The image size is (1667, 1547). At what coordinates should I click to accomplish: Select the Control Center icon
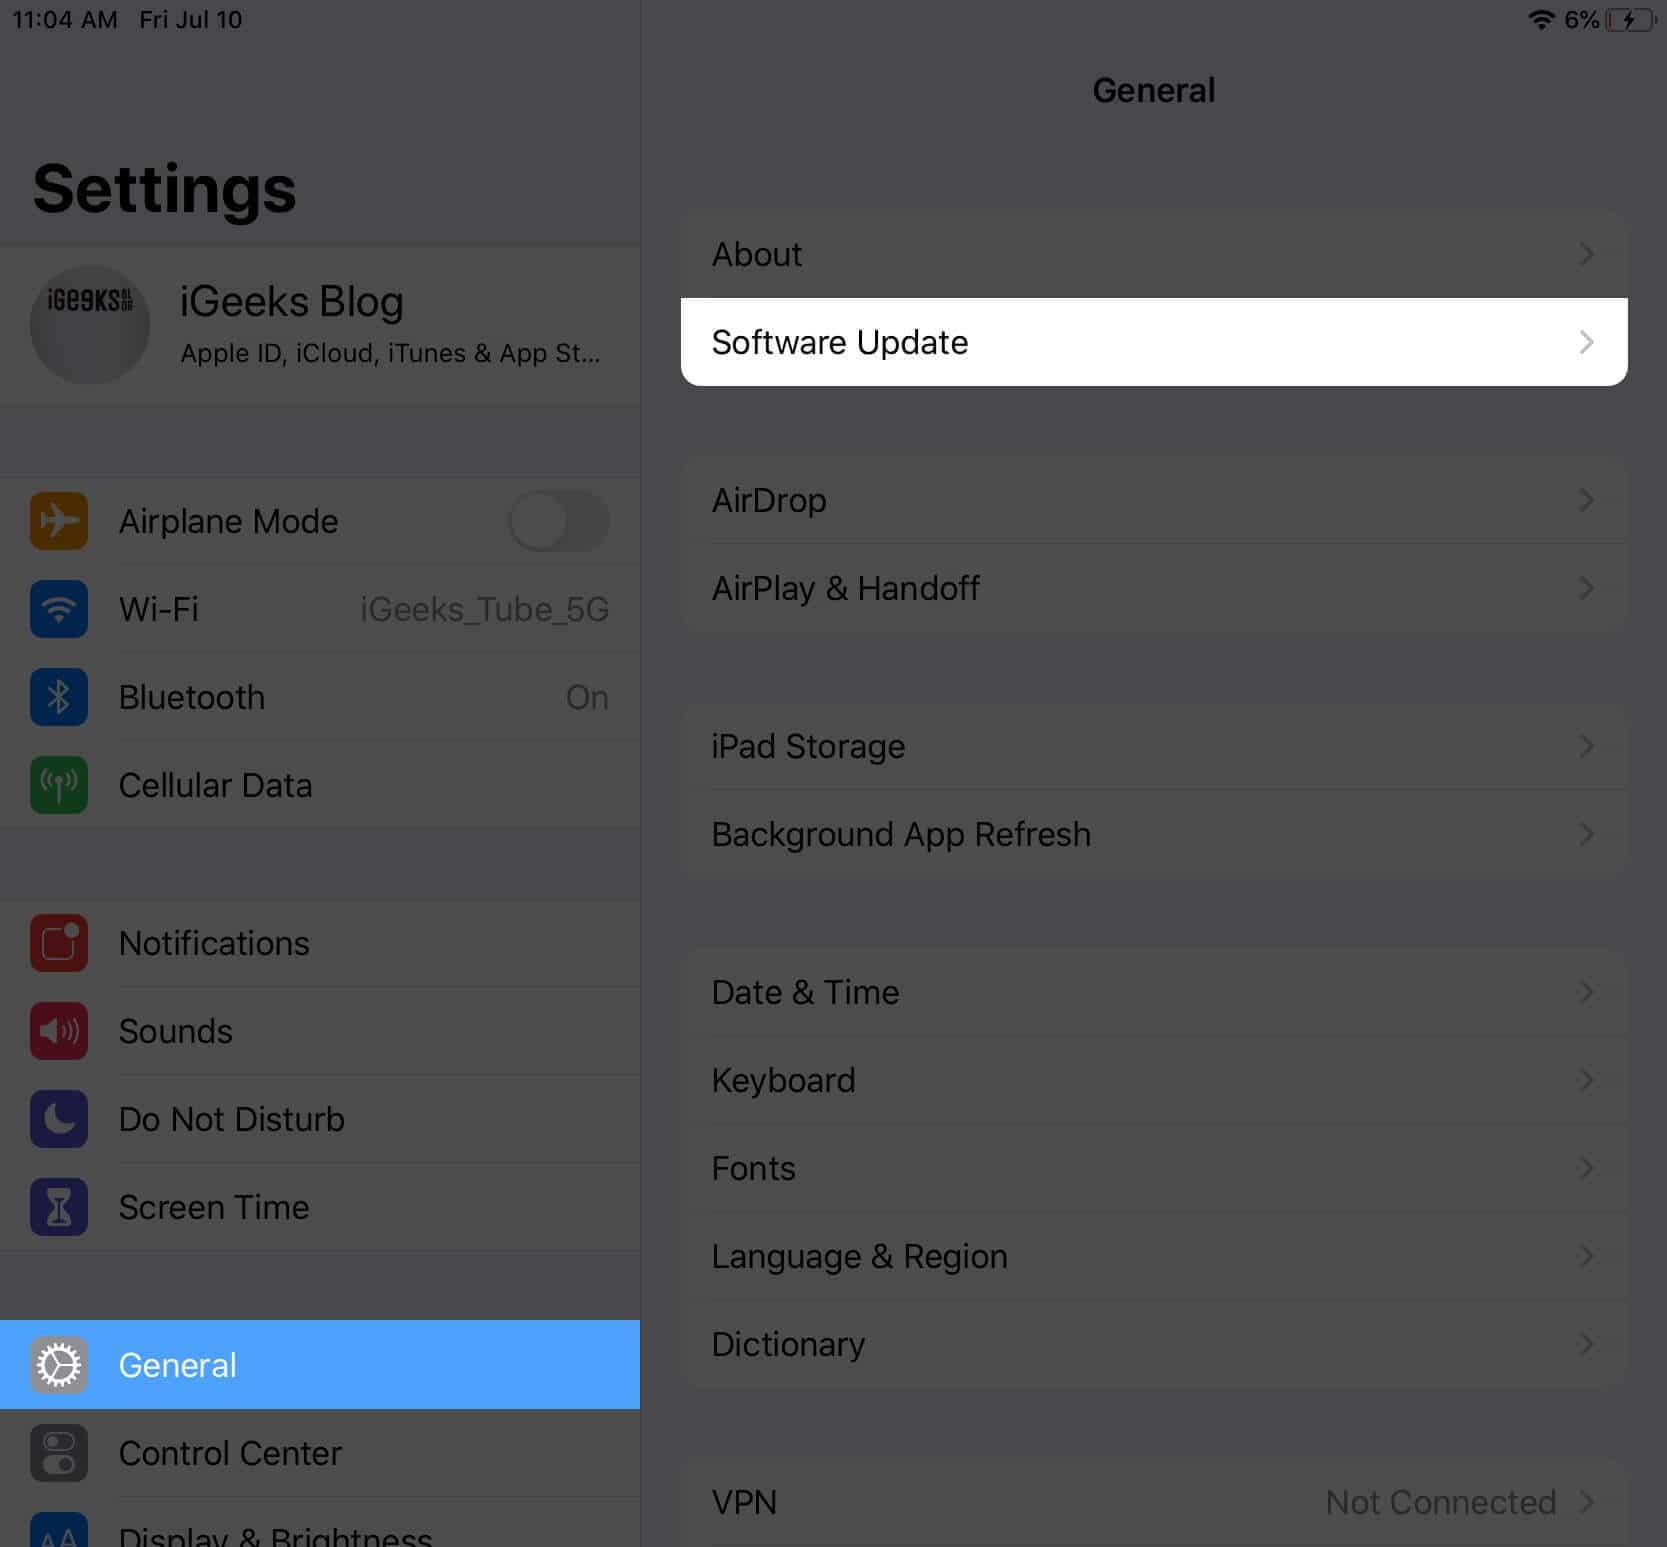point(59,1453)
